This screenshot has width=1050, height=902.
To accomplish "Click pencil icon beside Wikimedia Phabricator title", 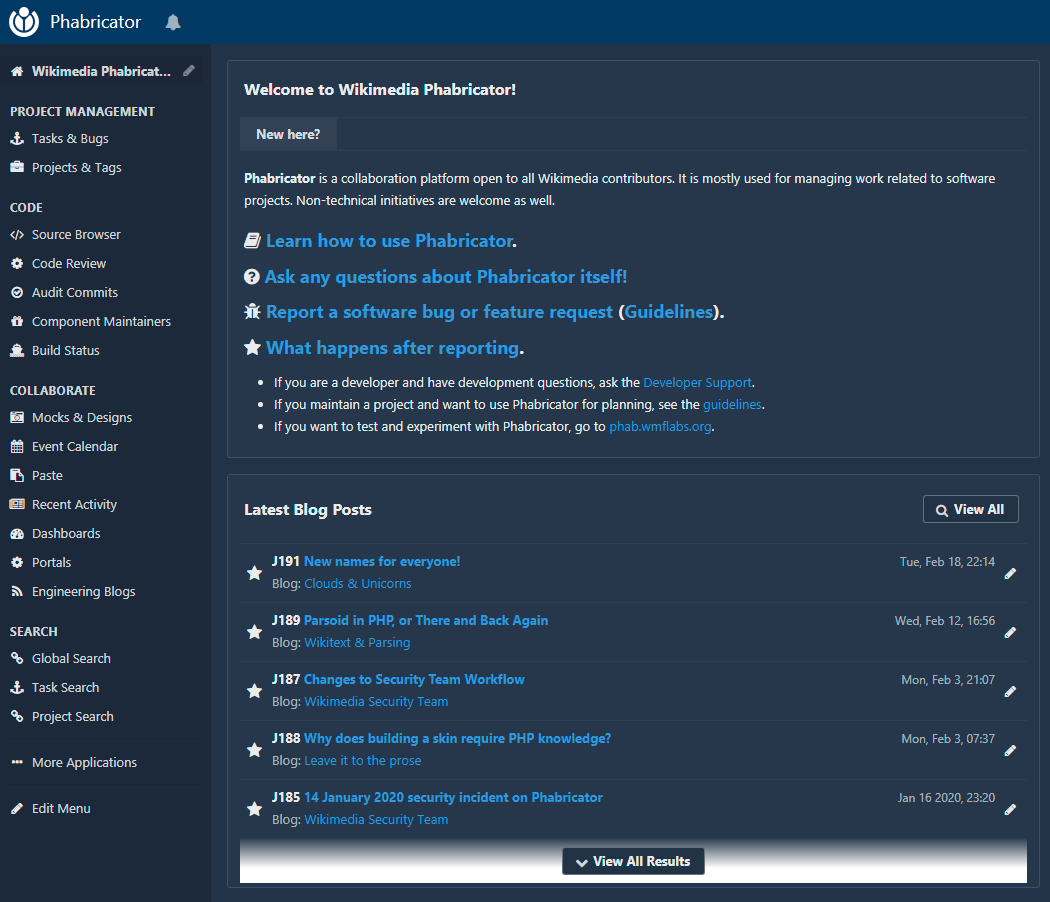I will [x=189, y=71].
